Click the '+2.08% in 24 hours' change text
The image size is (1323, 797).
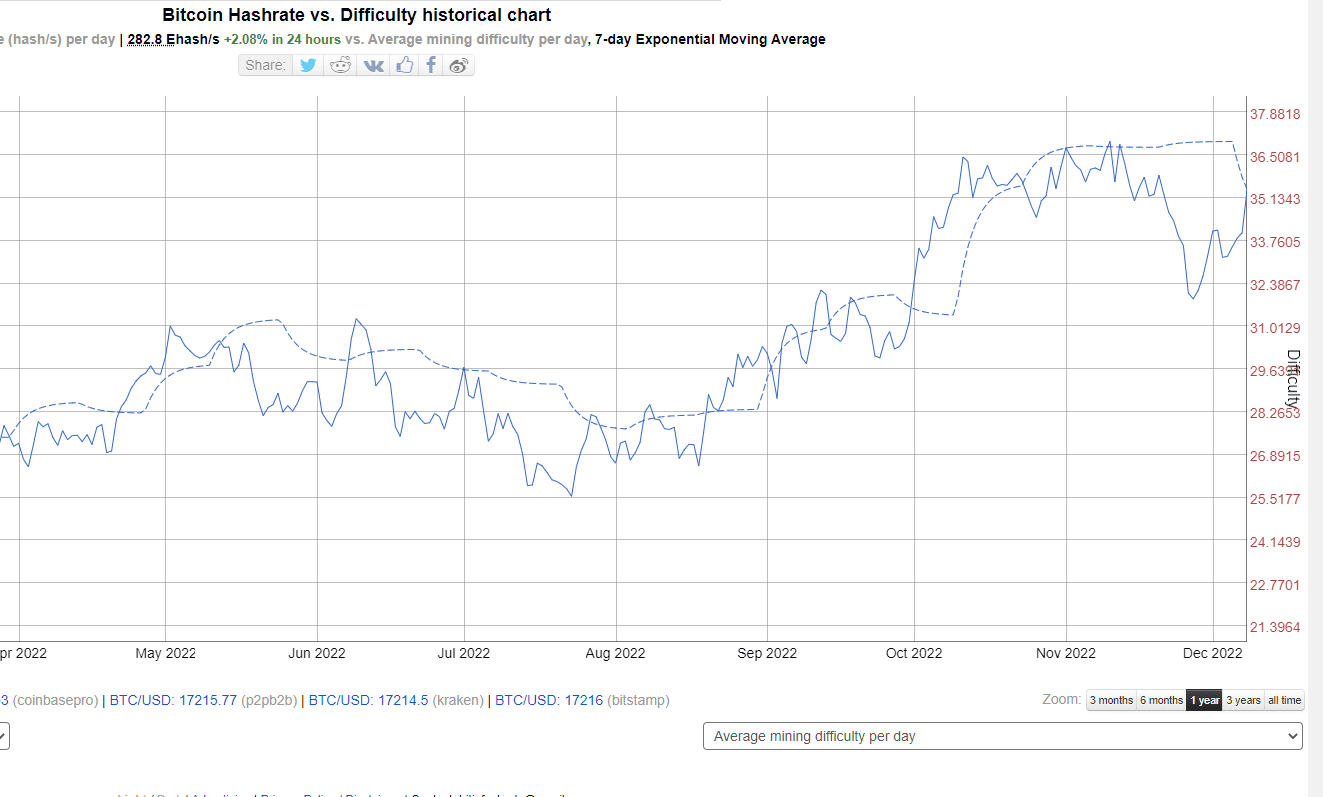click(x=282, y=40)
